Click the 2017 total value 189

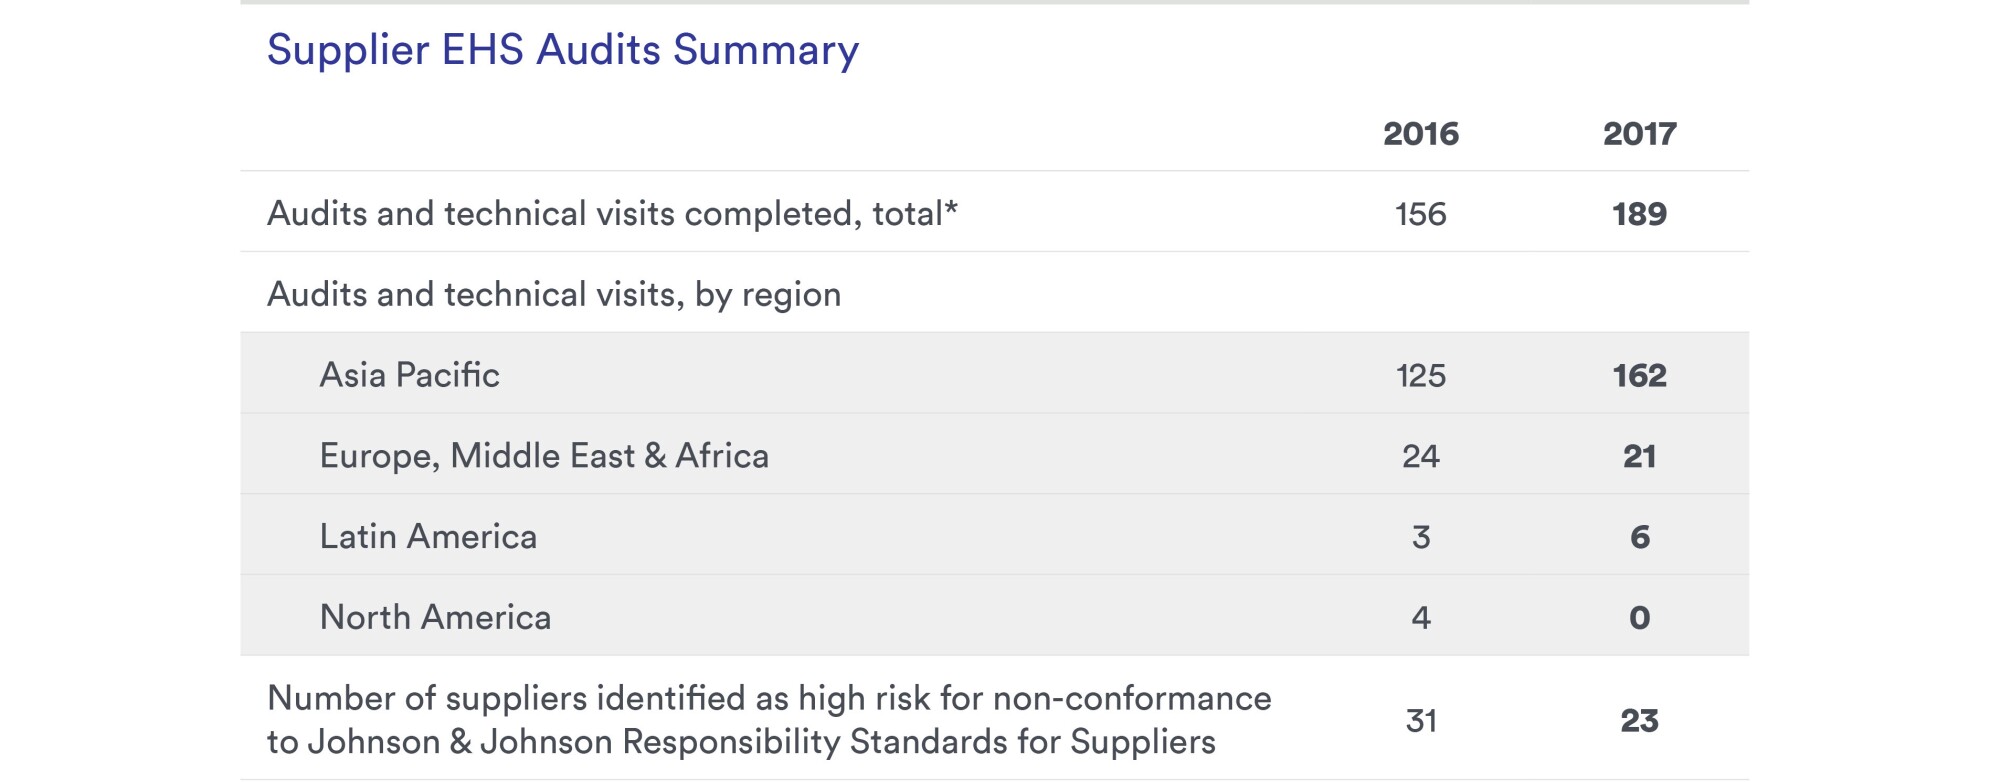click(1639, 214)
